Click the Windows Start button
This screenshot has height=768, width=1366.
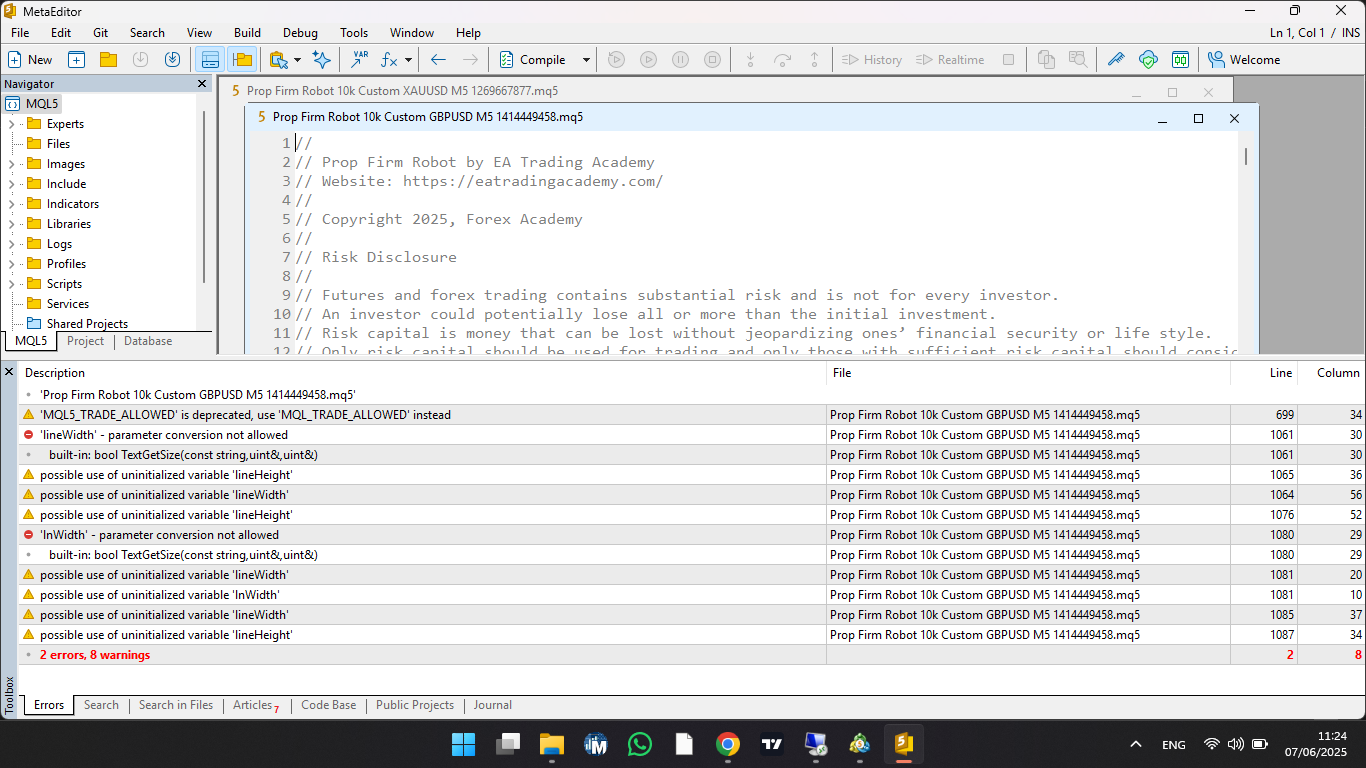[x=464, y=744]
